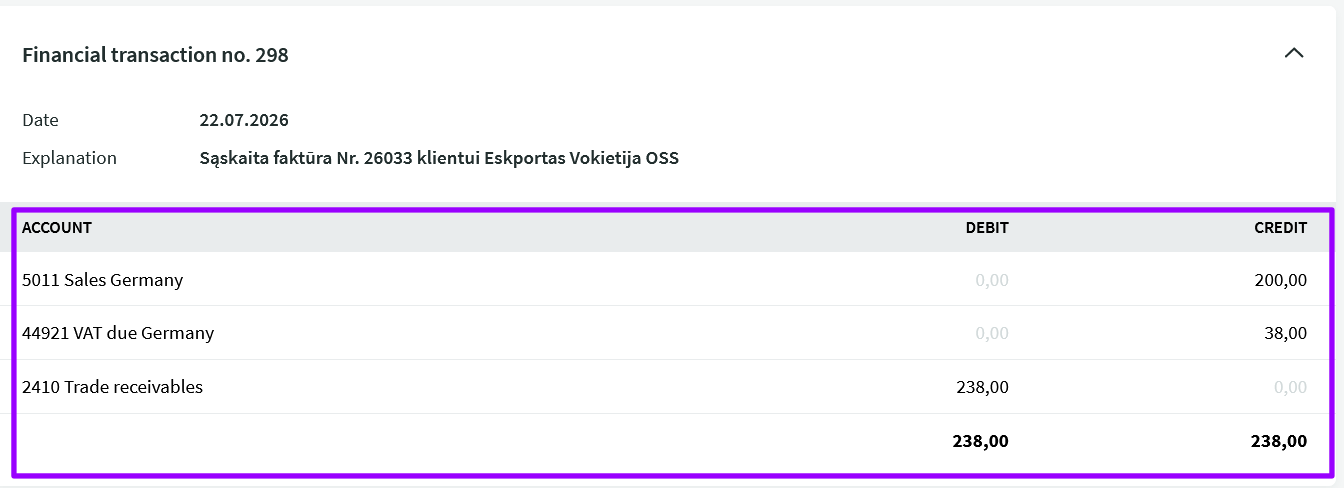Click the 238,00 debit amount for Trade receivables
Image resolution: width=1344 pixels, height=488 pixels.
983,388
